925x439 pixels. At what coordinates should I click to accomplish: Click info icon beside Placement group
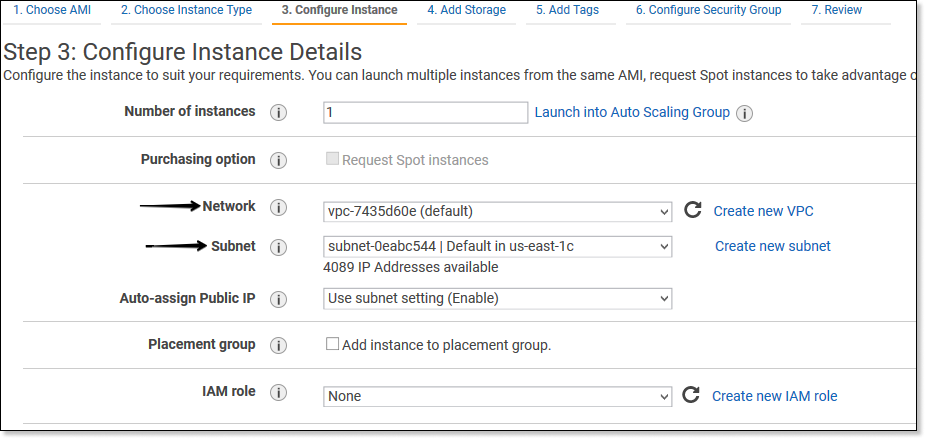(279, 346)
